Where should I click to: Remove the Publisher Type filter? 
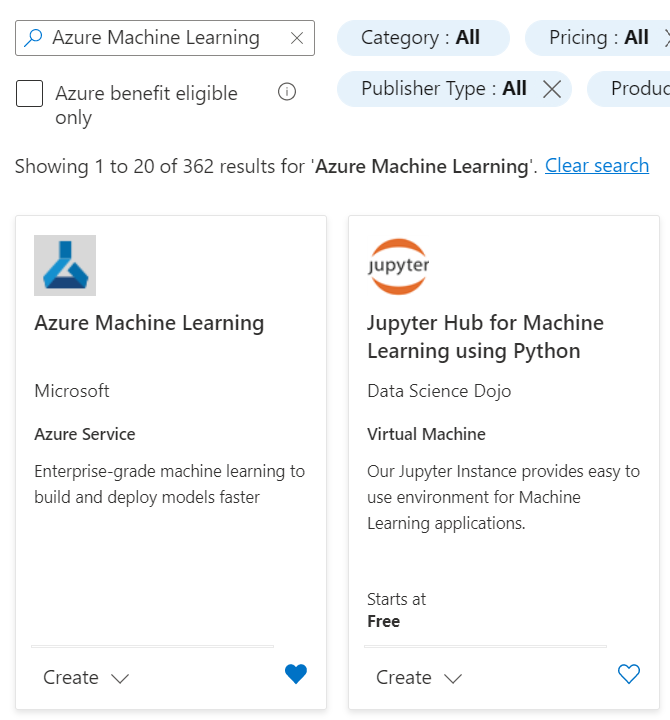[x=551, y=89]
